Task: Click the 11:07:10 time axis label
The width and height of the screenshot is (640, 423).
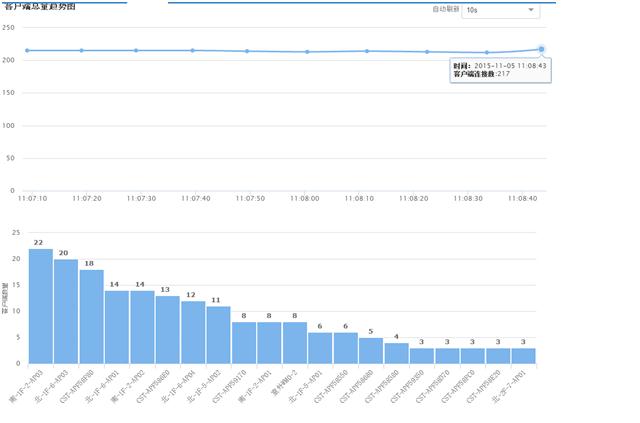Action: [x=32, y=198]
